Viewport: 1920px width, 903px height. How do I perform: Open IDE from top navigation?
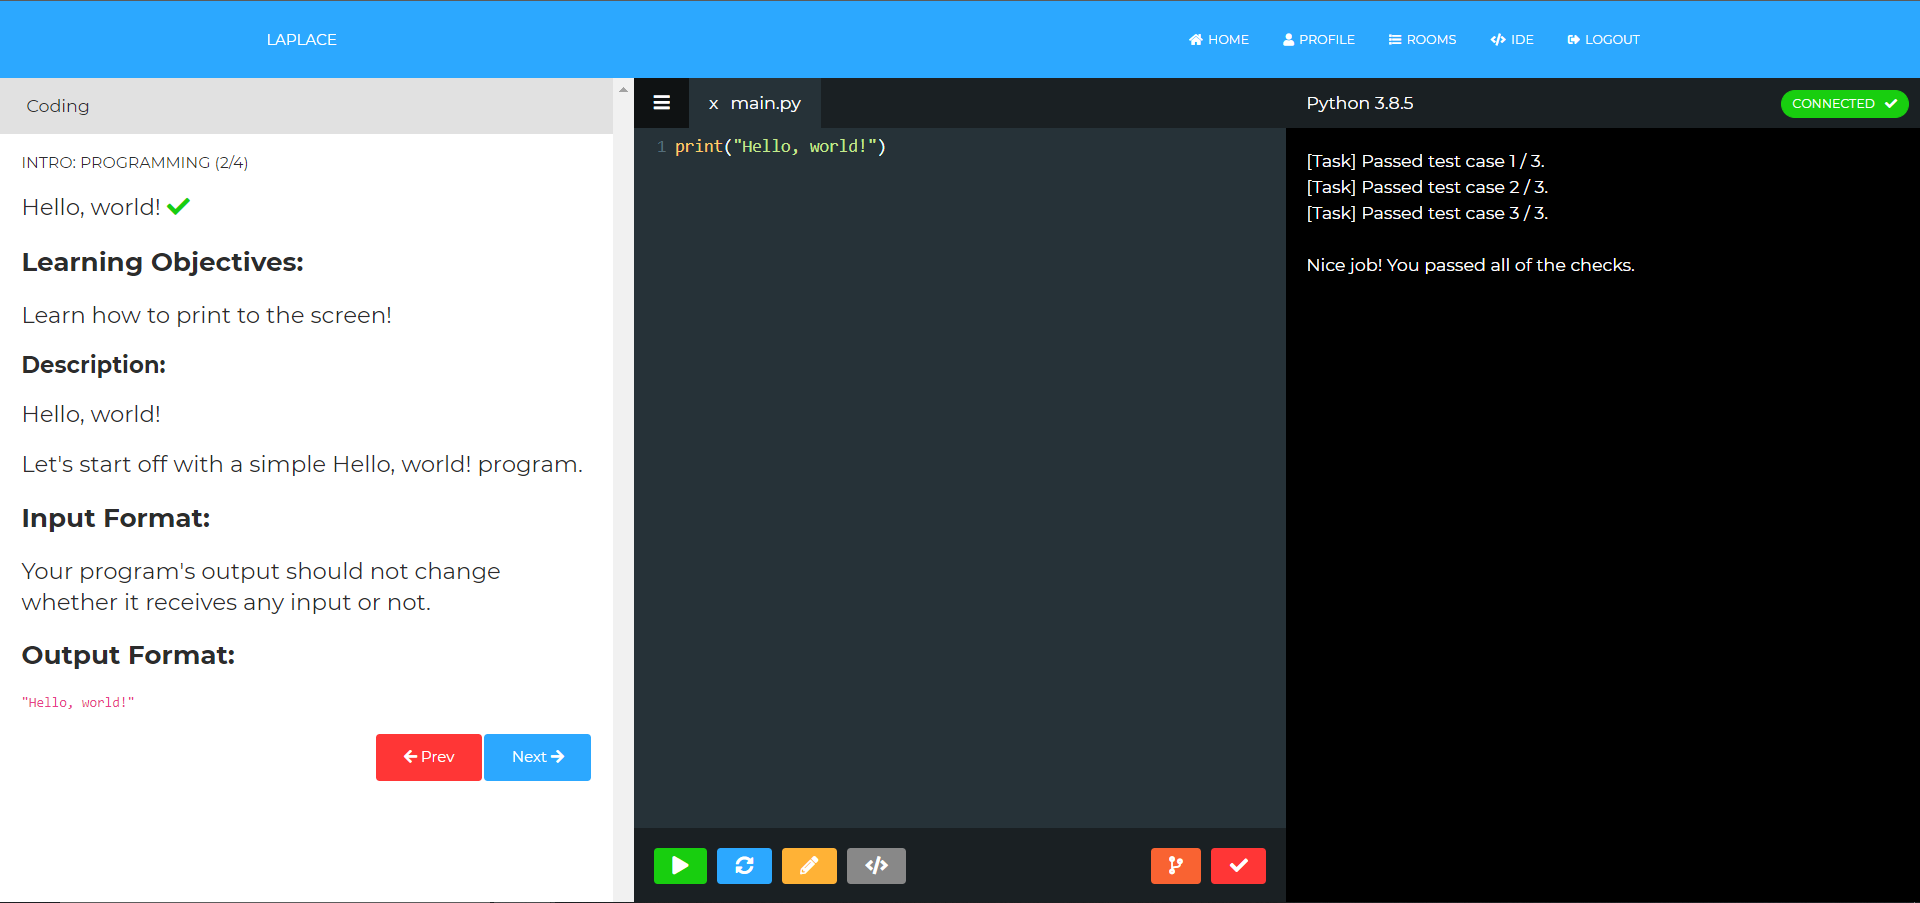1511,40
